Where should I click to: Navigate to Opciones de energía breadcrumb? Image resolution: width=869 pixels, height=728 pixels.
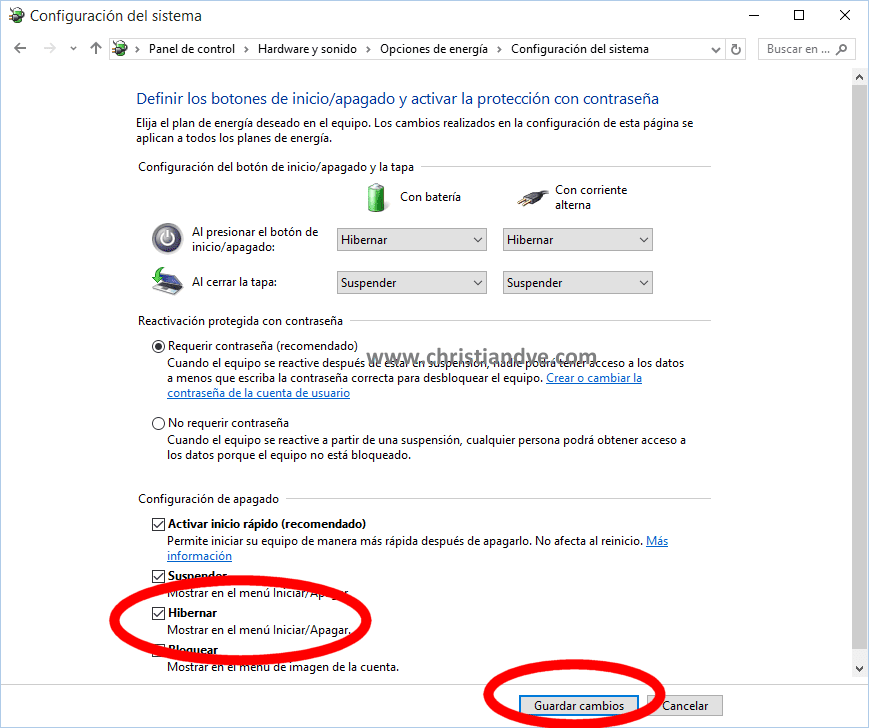[434, 49]
